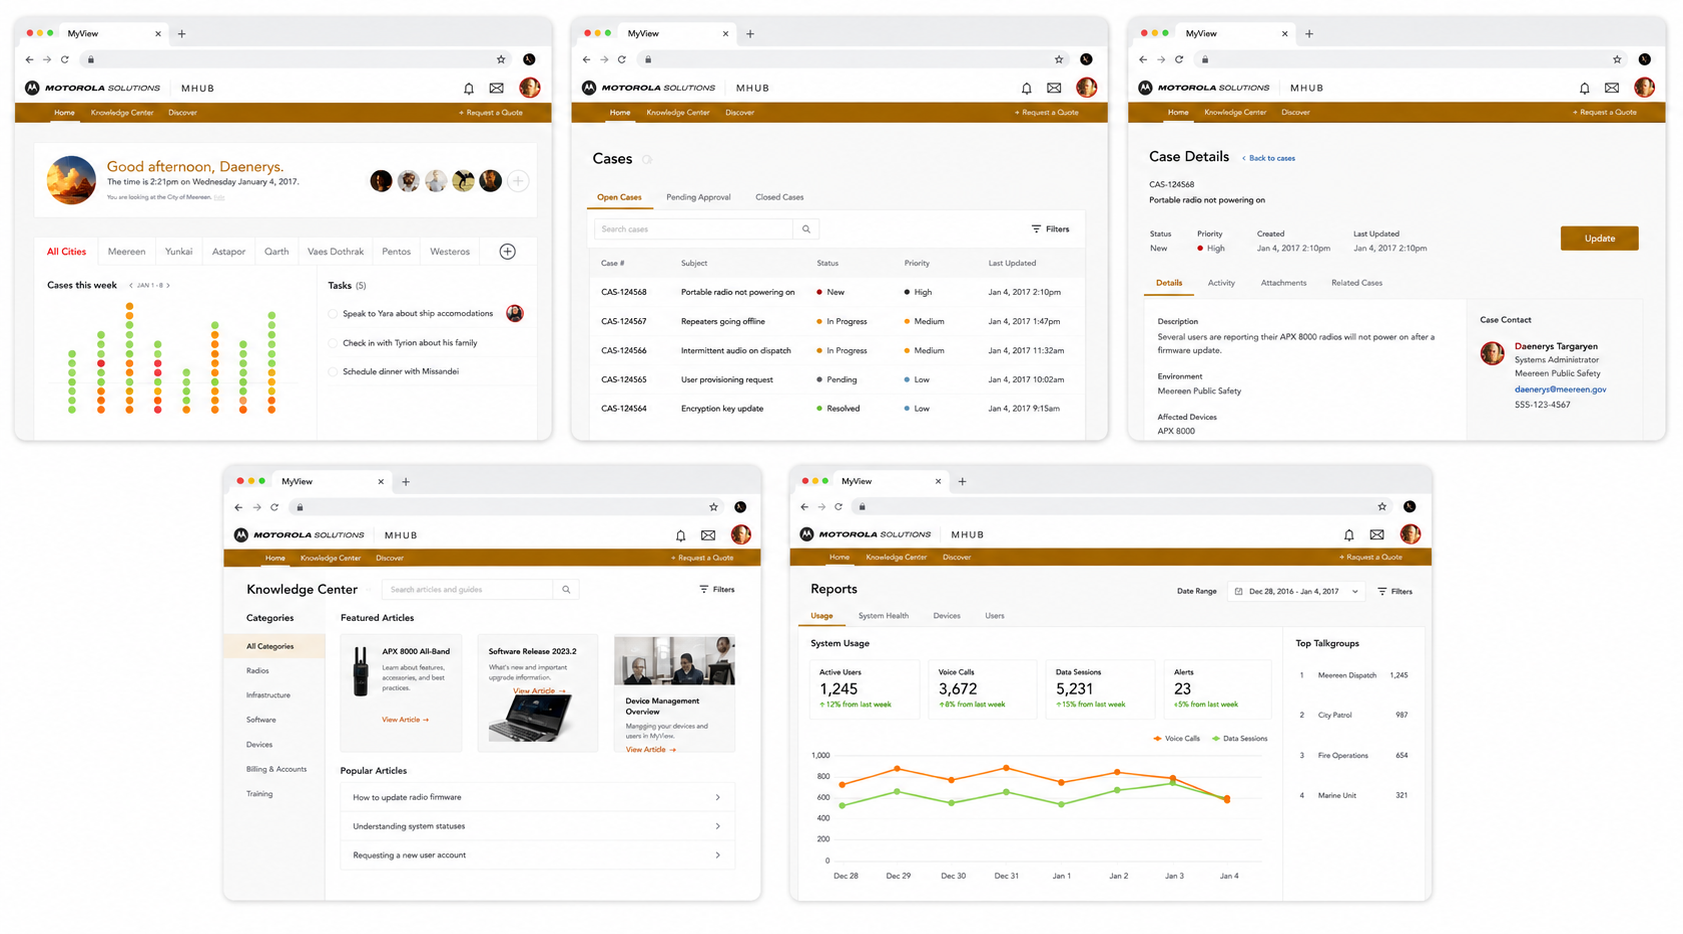Click the Update button in Case Details
This screenshot has width=1683, height=934.
(1599, 238)
